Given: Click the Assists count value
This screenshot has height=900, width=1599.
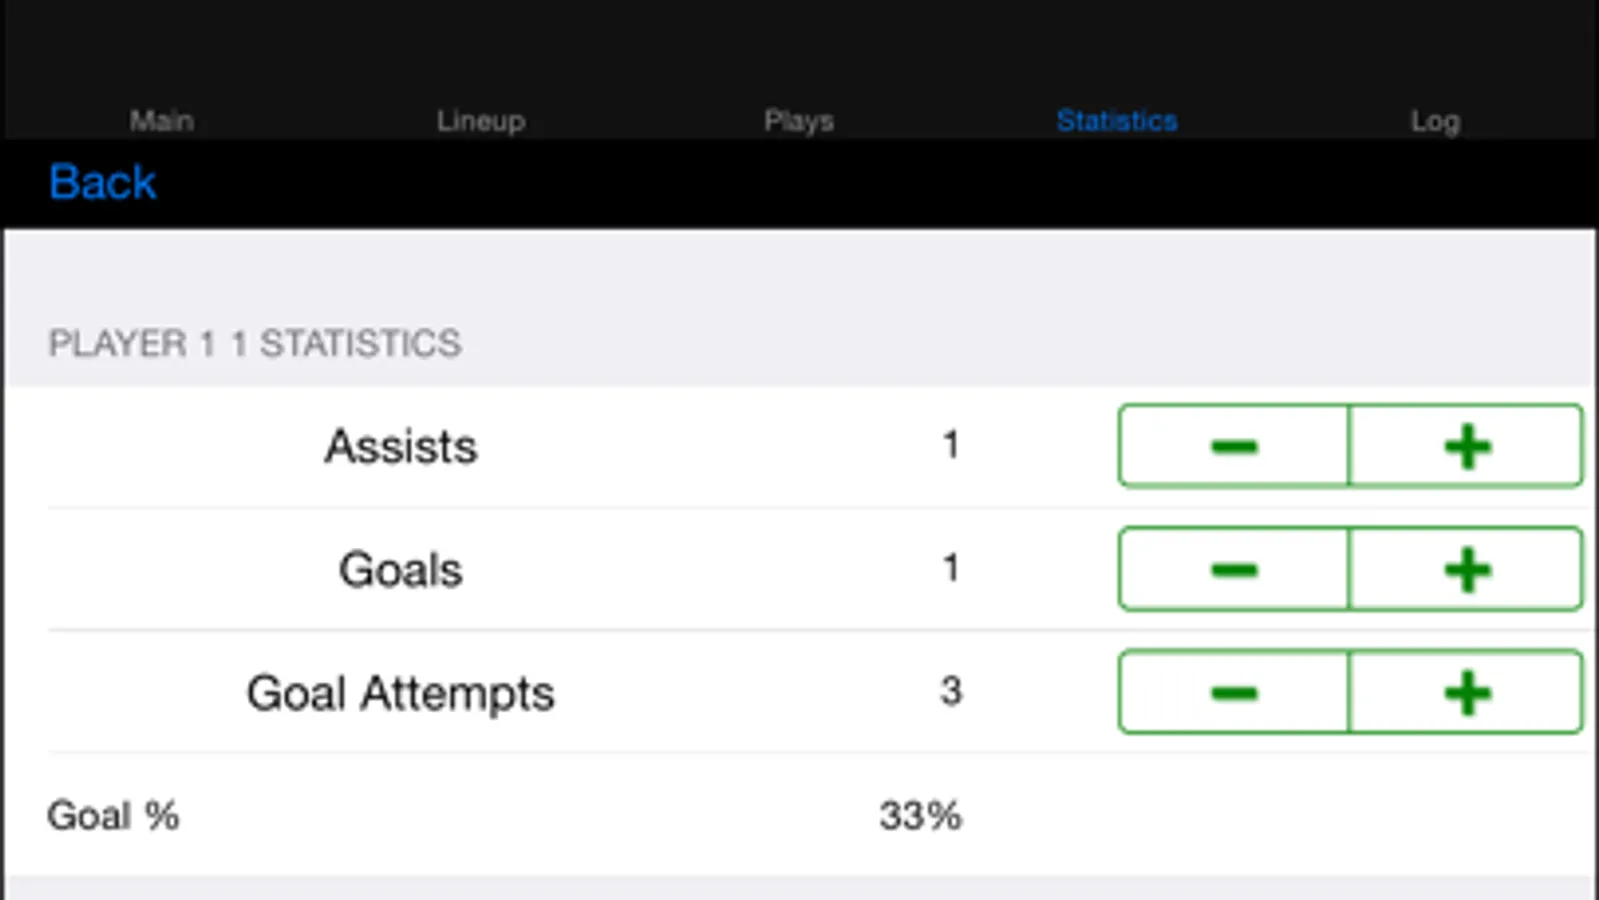Looking at the screenshot, I should (x=951, y=445).
